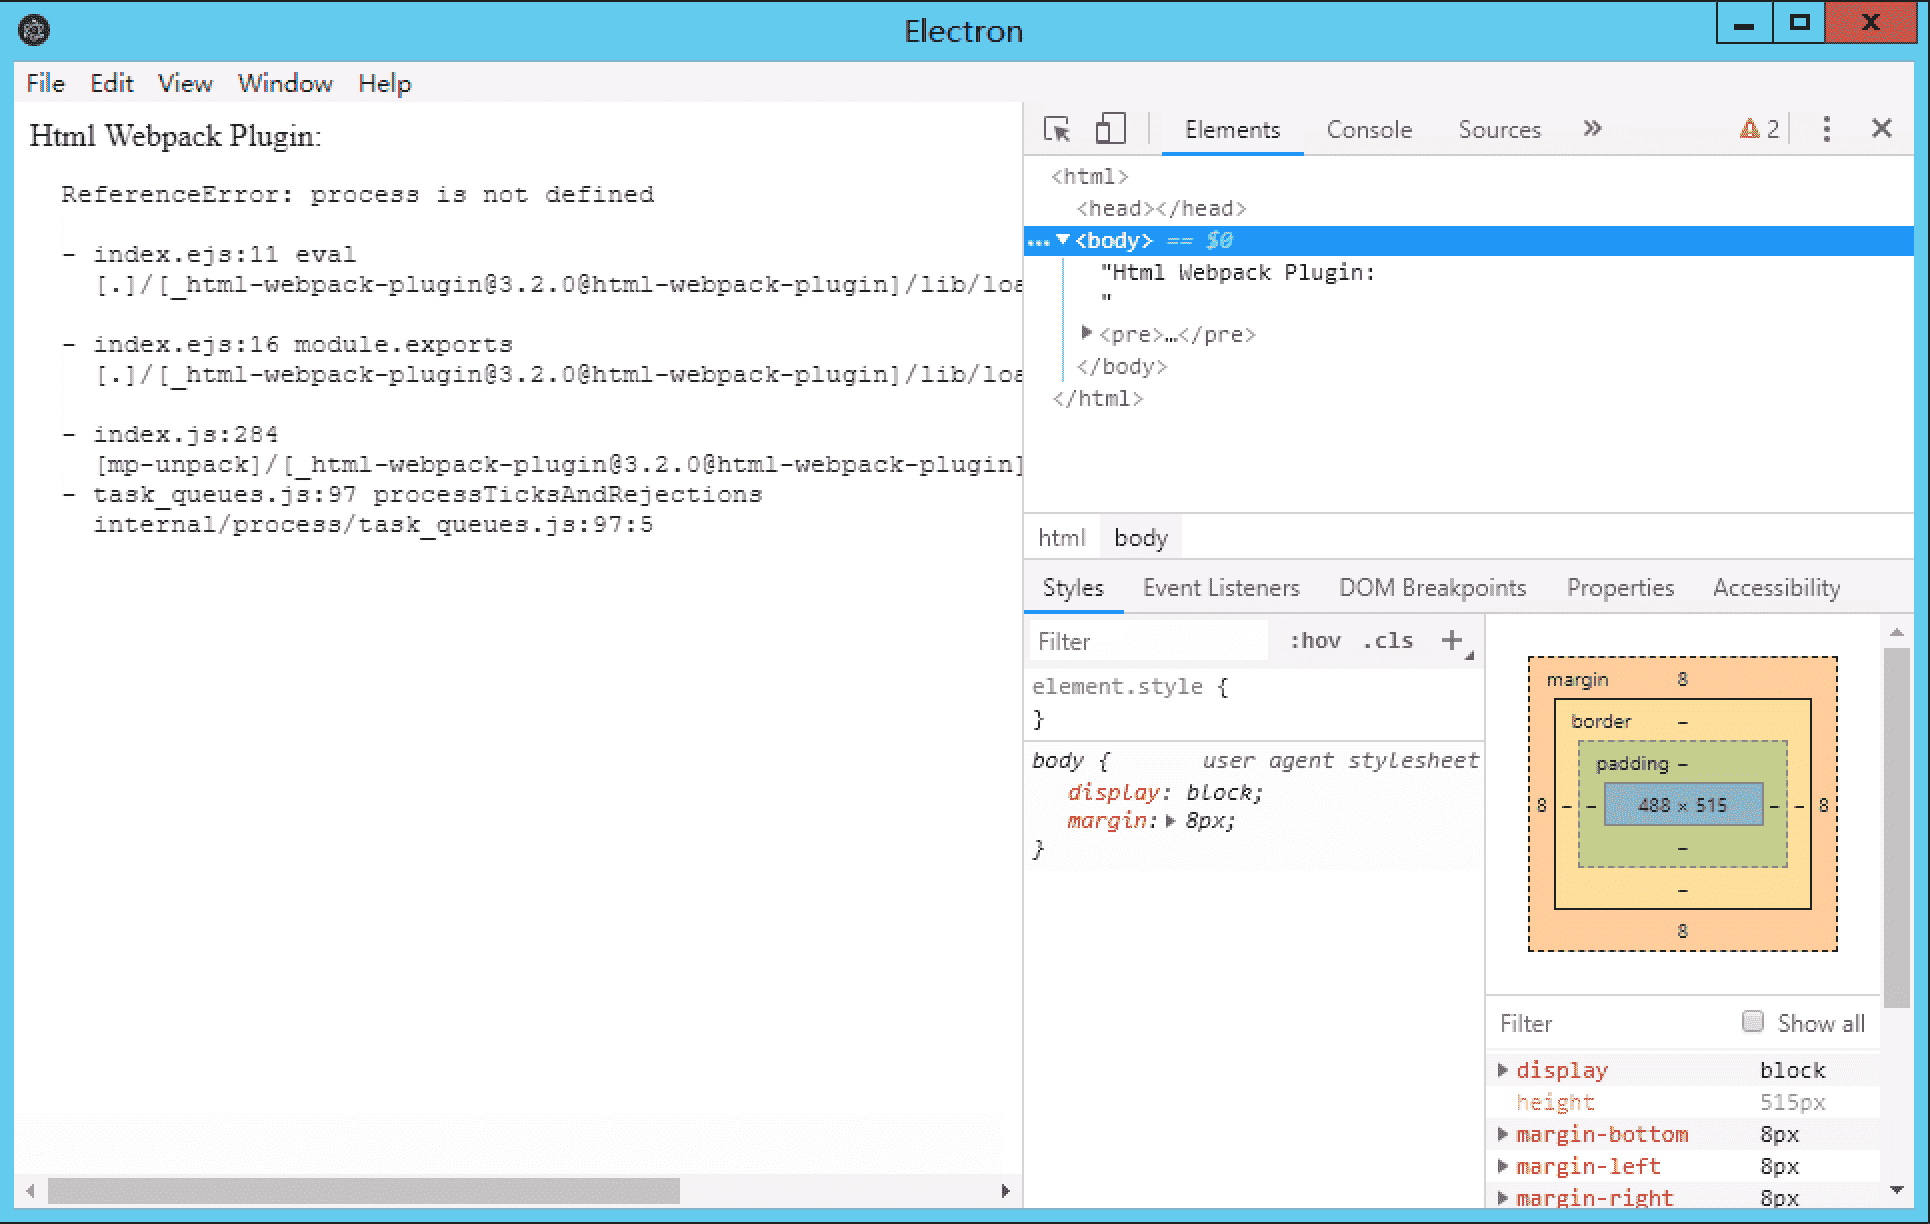Activate the inspect element picker icon
Screen dimensions: 1930x1224
pos(1057,129)
